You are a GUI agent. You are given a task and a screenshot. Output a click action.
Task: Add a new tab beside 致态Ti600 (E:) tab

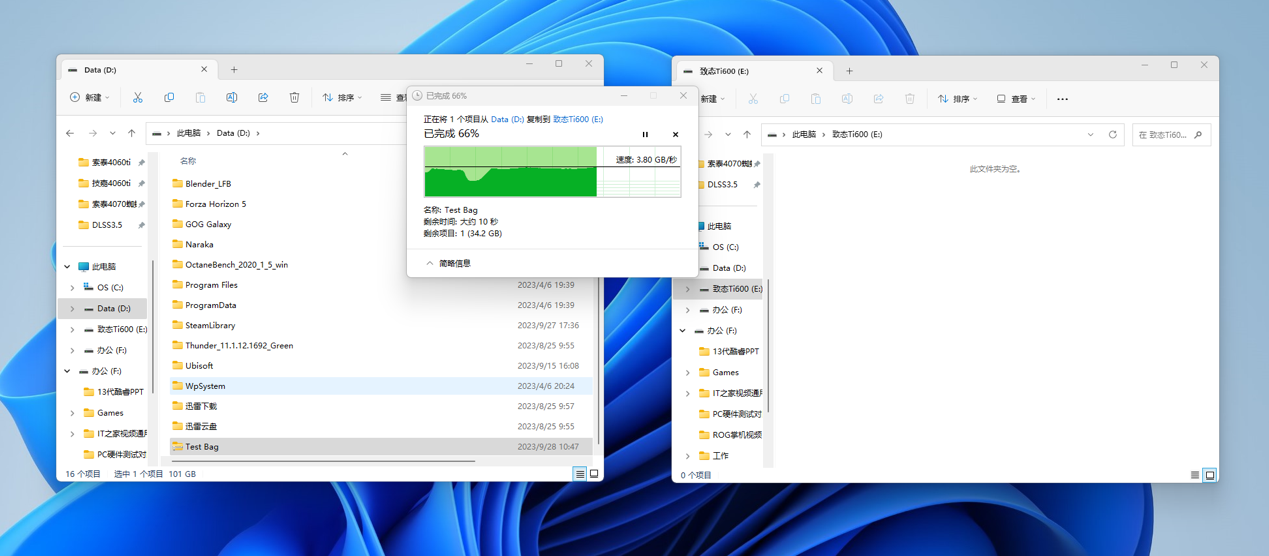click(x=849, y=71)
